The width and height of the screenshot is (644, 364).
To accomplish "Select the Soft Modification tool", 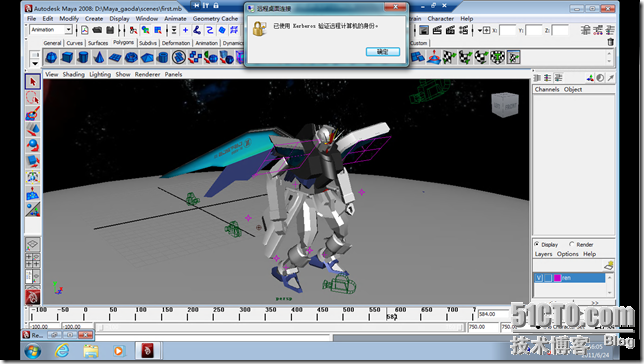I will tap(33, 193).
